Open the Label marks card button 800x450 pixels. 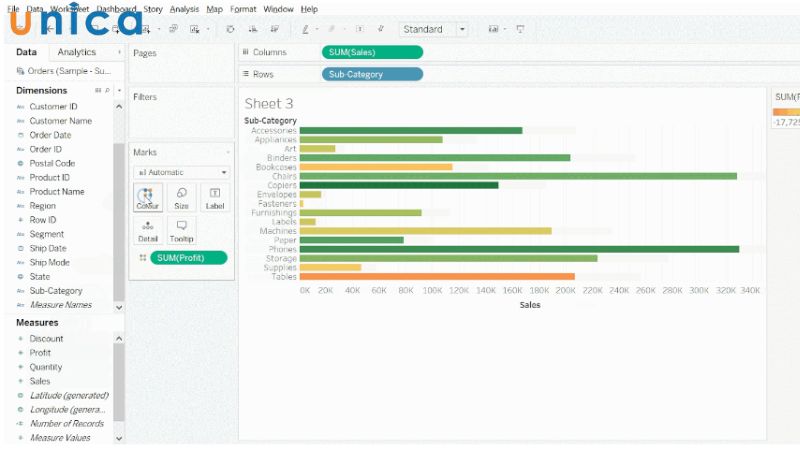tap(214, 197)
